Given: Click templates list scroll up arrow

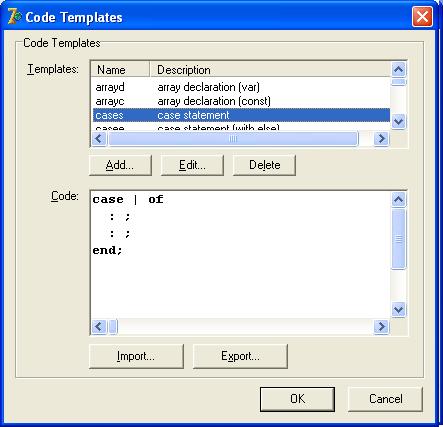Looking at the screenshot, I should (x=399, y=70).
